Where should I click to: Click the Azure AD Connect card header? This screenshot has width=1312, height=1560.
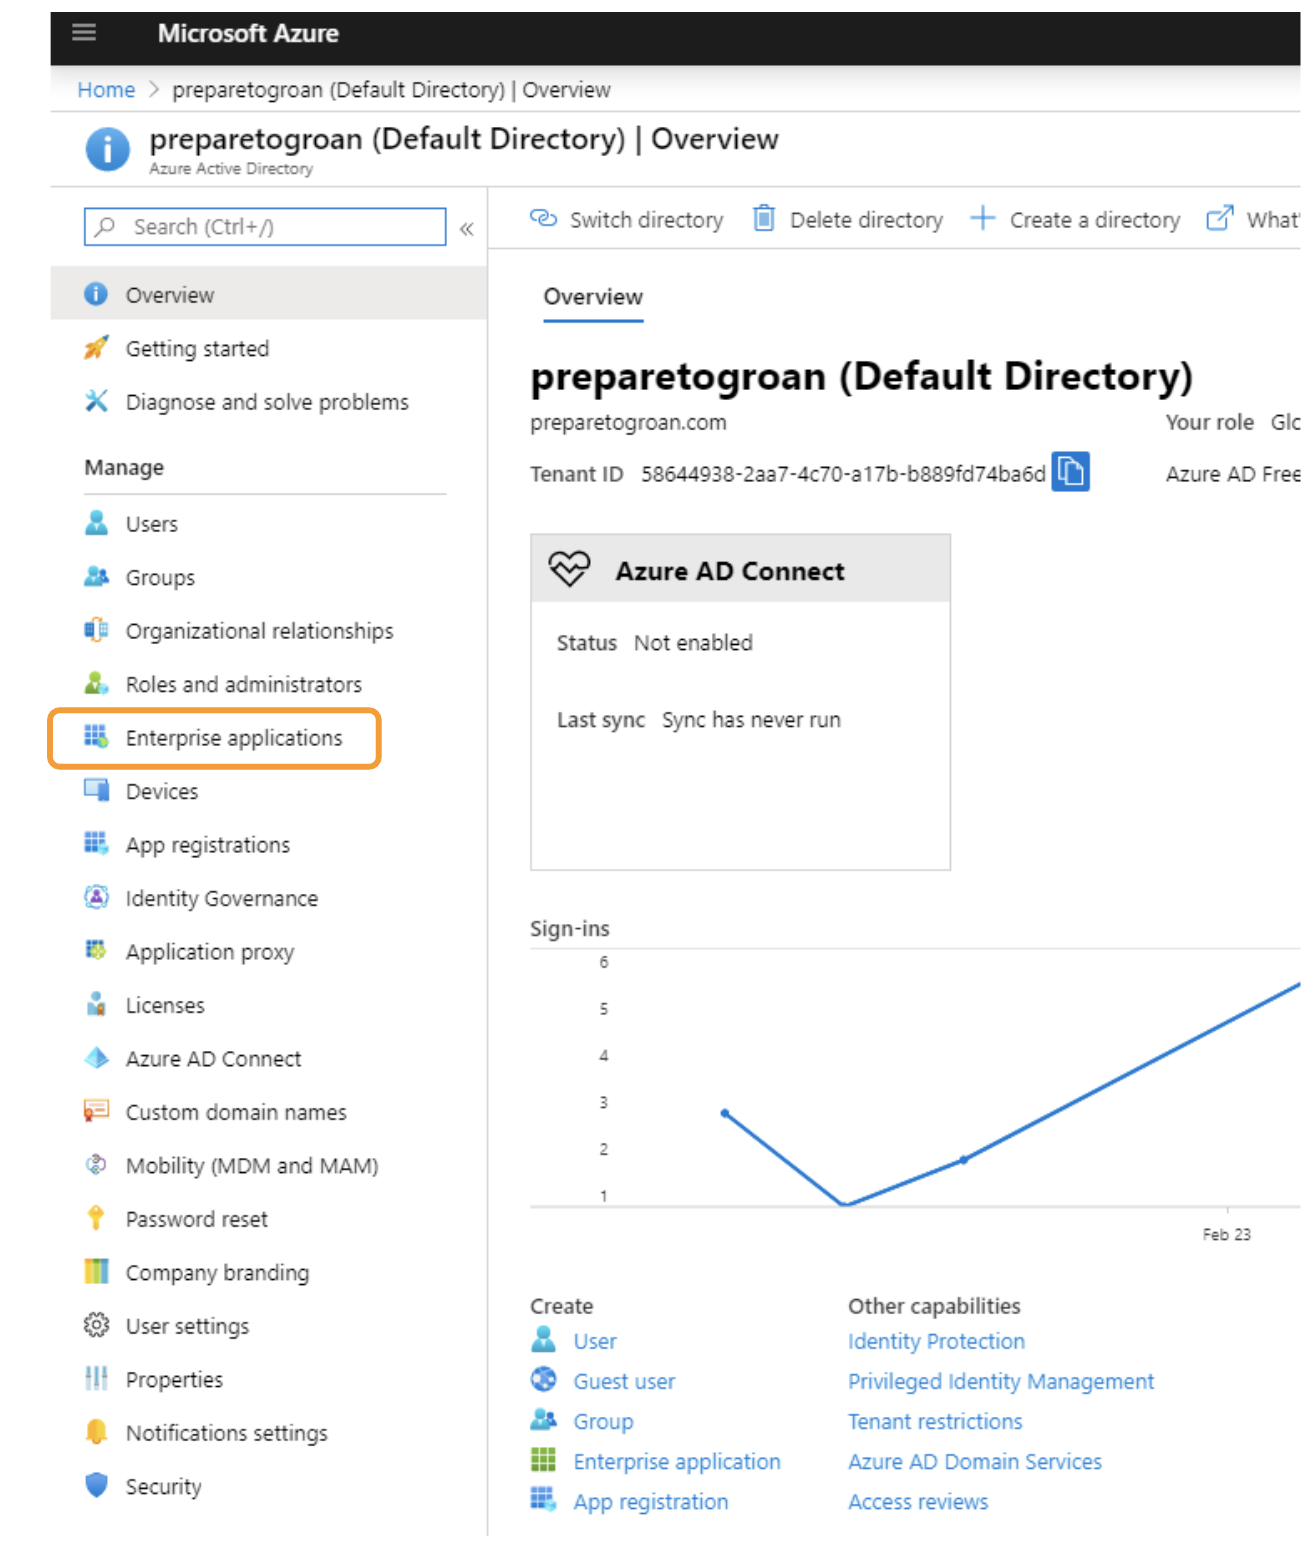point(740,569)
